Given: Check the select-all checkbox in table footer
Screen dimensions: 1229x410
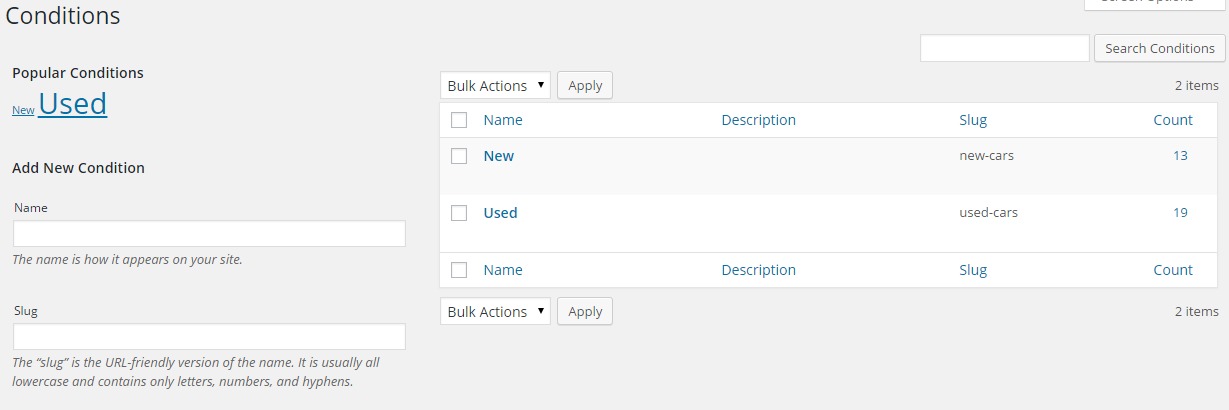Looking at the screenshot, I should (x=459, y=270).
